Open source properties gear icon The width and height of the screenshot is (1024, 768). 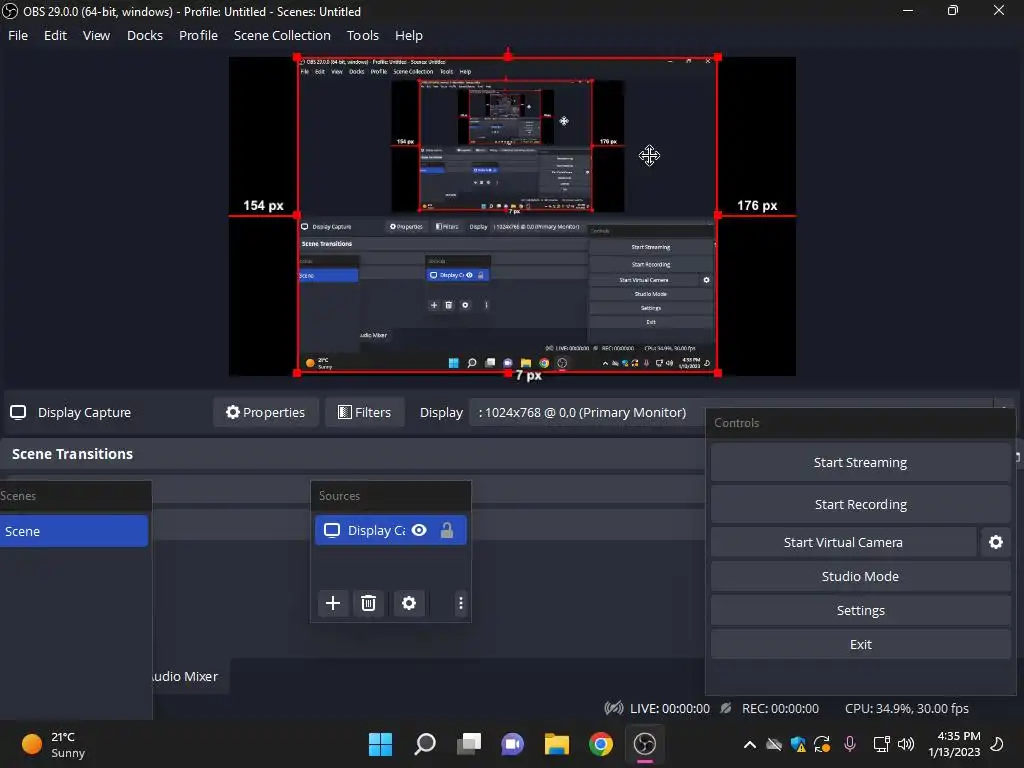click(x=409, y=603)
